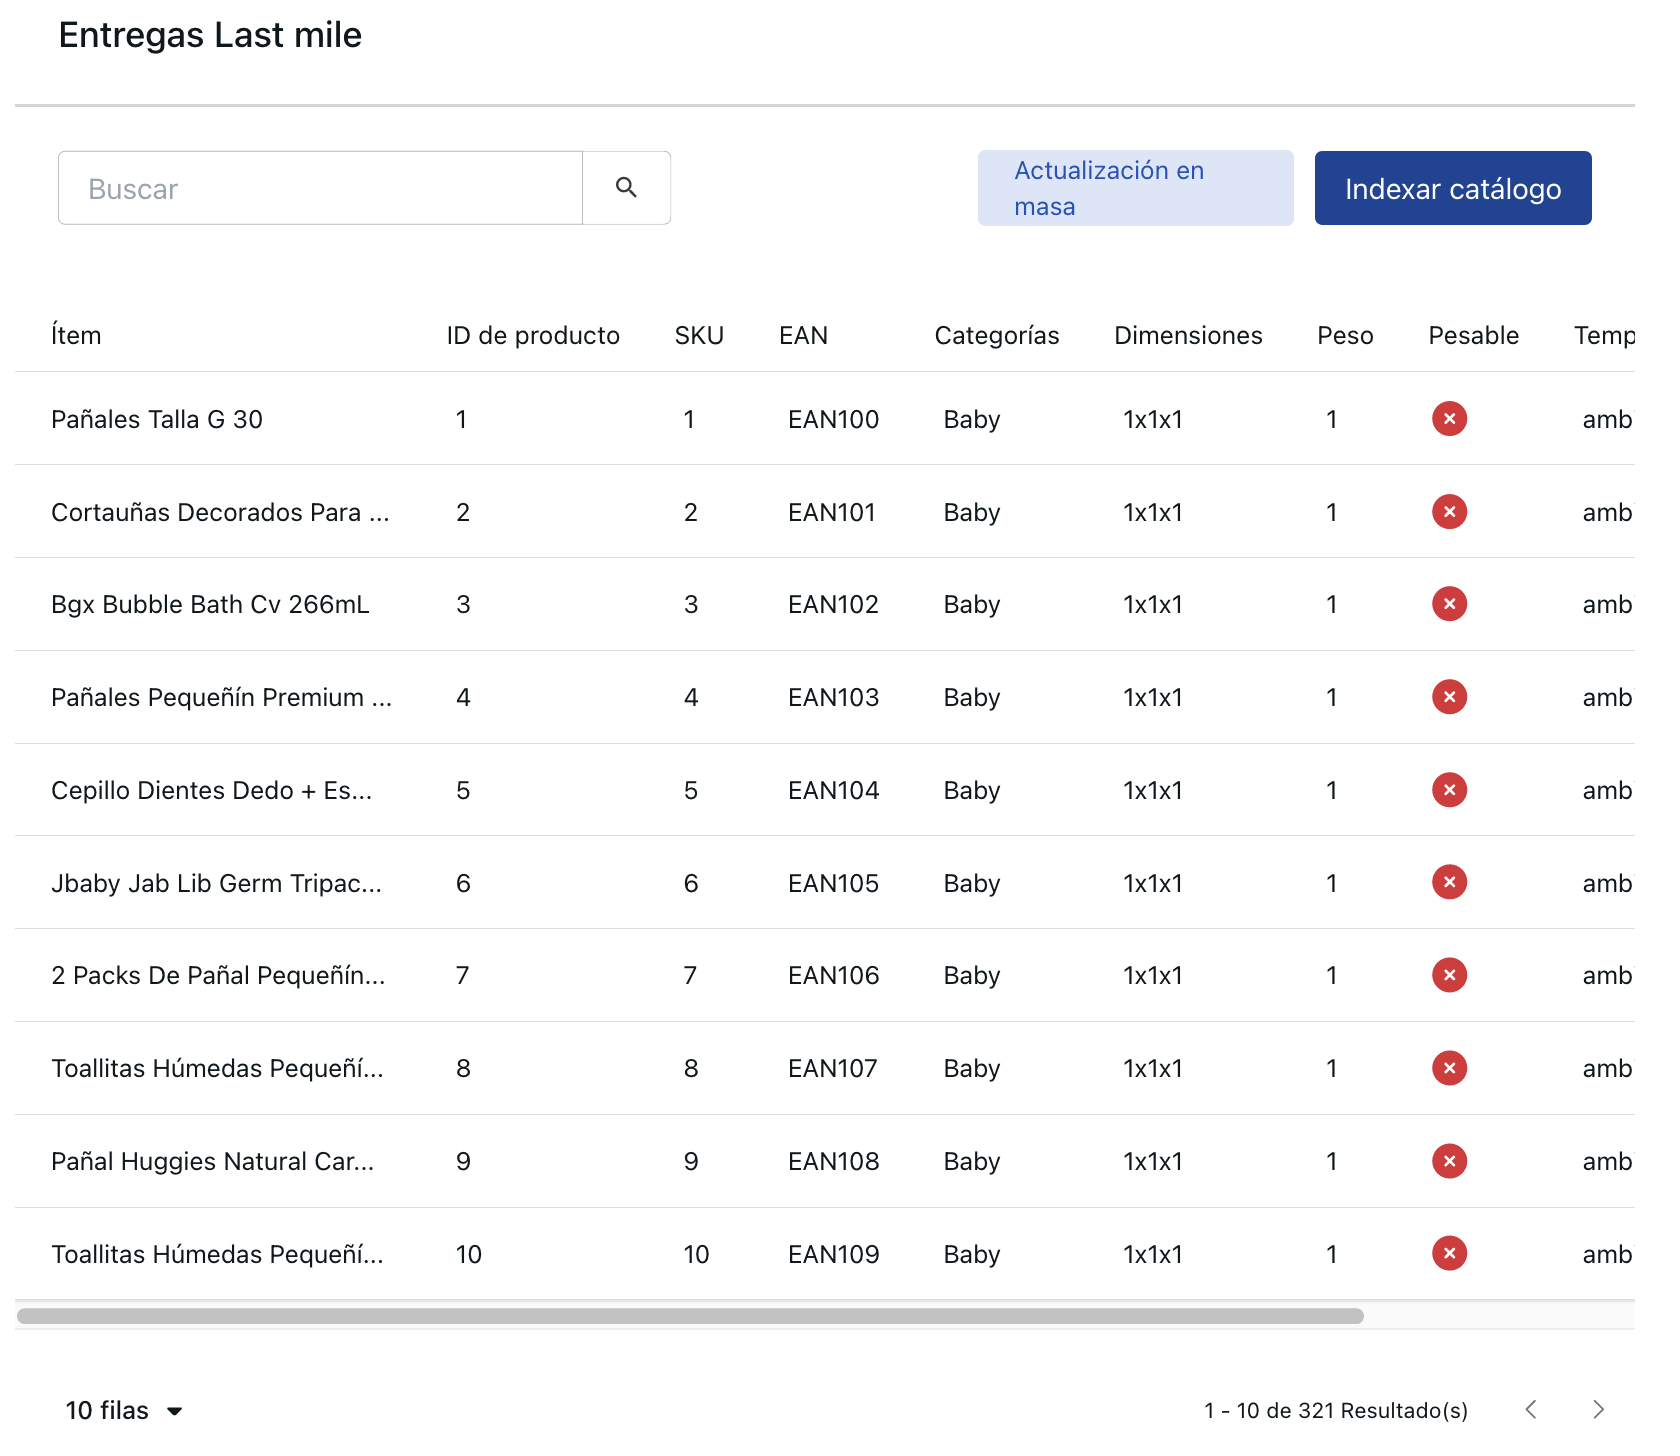Toggle Pesable status for EAN109 row
Viewport: 1680px width, 1456px height.
[1449, 1254]
